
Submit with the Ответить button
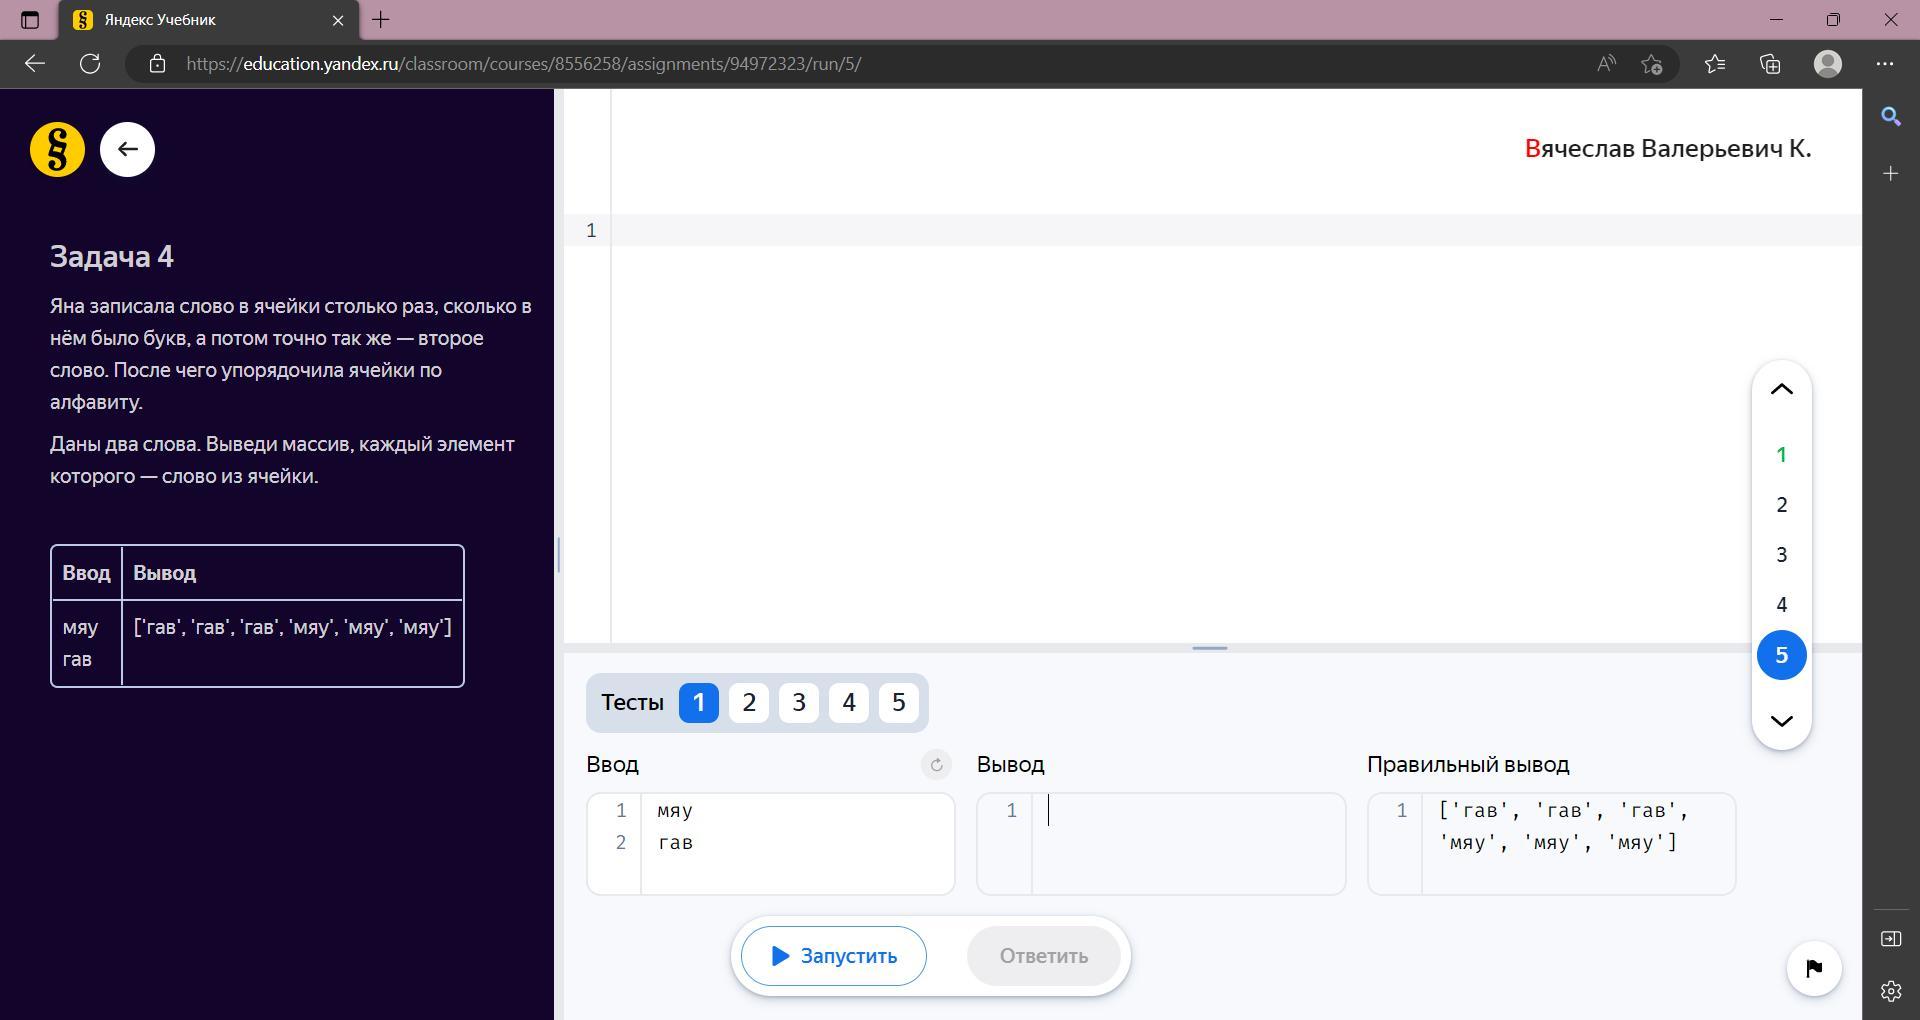(1043, 956)
